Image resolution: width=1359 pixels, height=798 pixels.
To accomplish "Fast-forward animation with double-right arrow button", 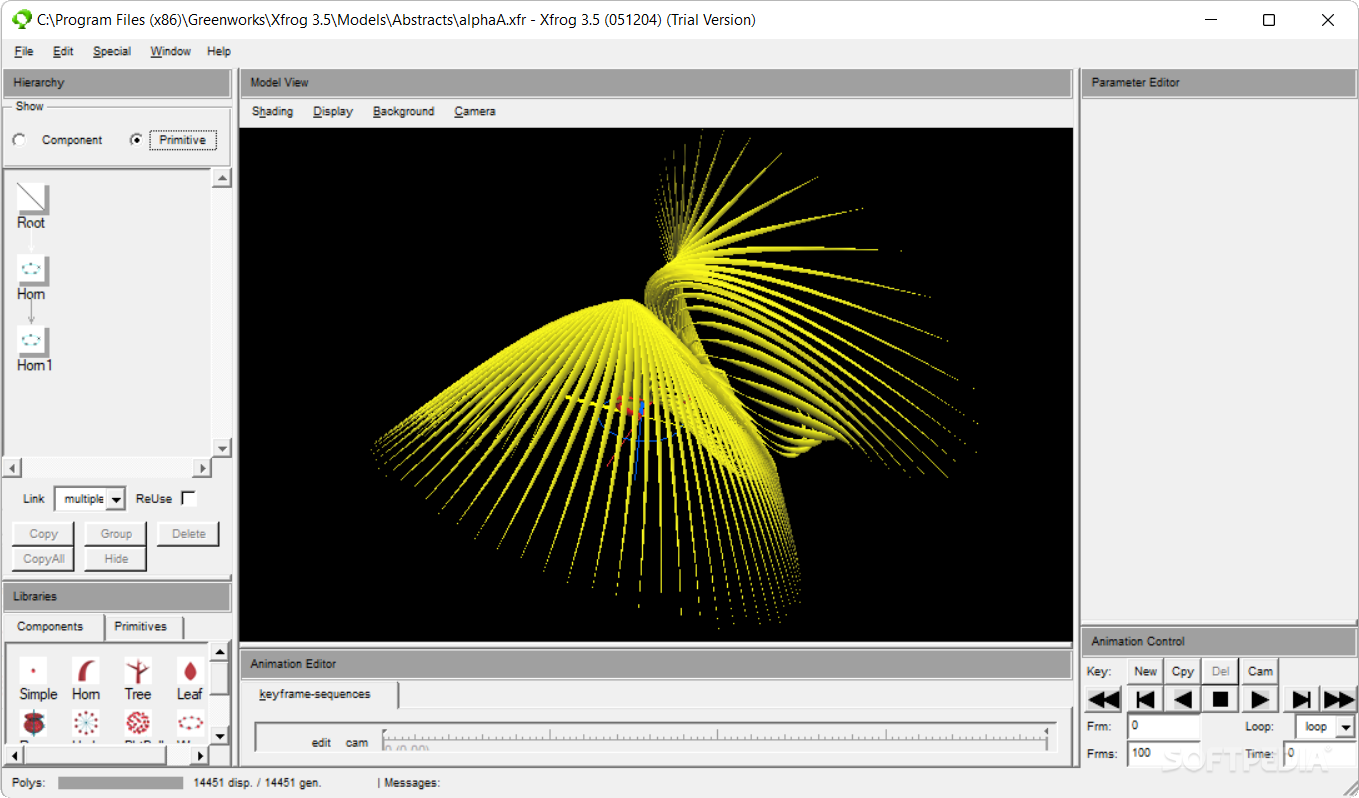I will click(x=1339, y=699).
